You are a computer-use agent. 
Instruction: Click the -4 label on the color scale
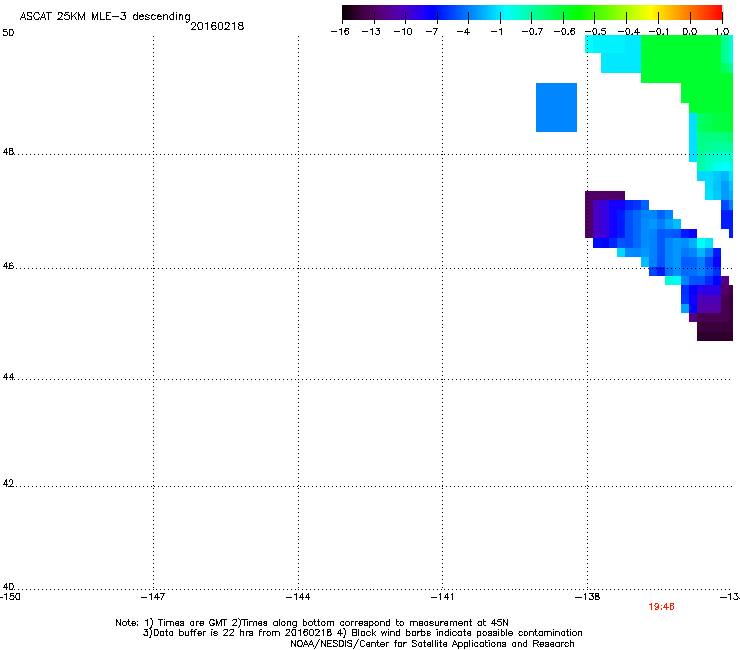[463, 32]
